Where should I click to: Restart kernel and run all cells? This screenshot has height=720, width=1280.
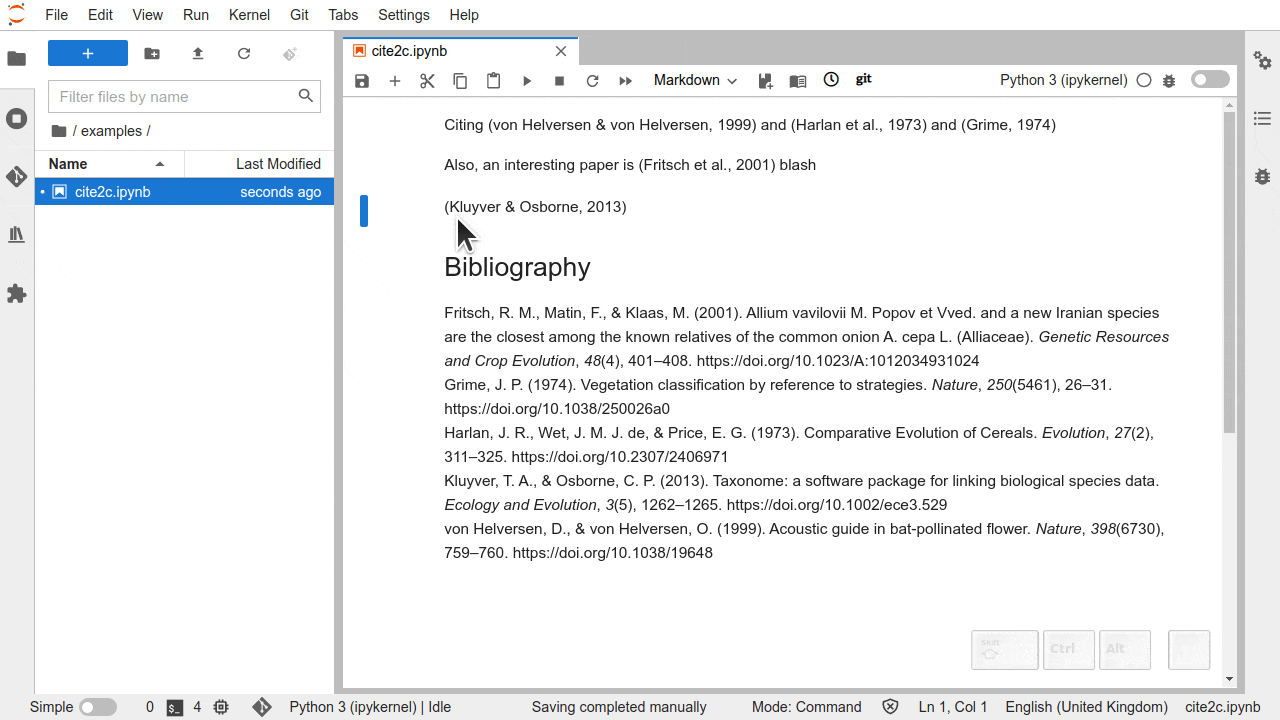(x=625, y=80)
